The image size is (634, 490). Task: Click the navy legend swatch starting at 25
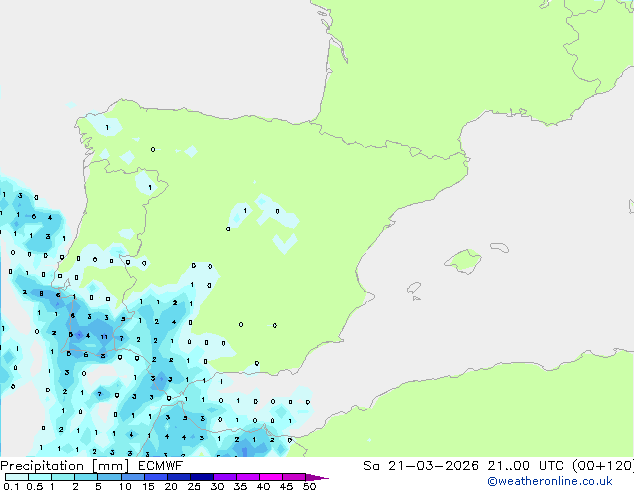202,477
